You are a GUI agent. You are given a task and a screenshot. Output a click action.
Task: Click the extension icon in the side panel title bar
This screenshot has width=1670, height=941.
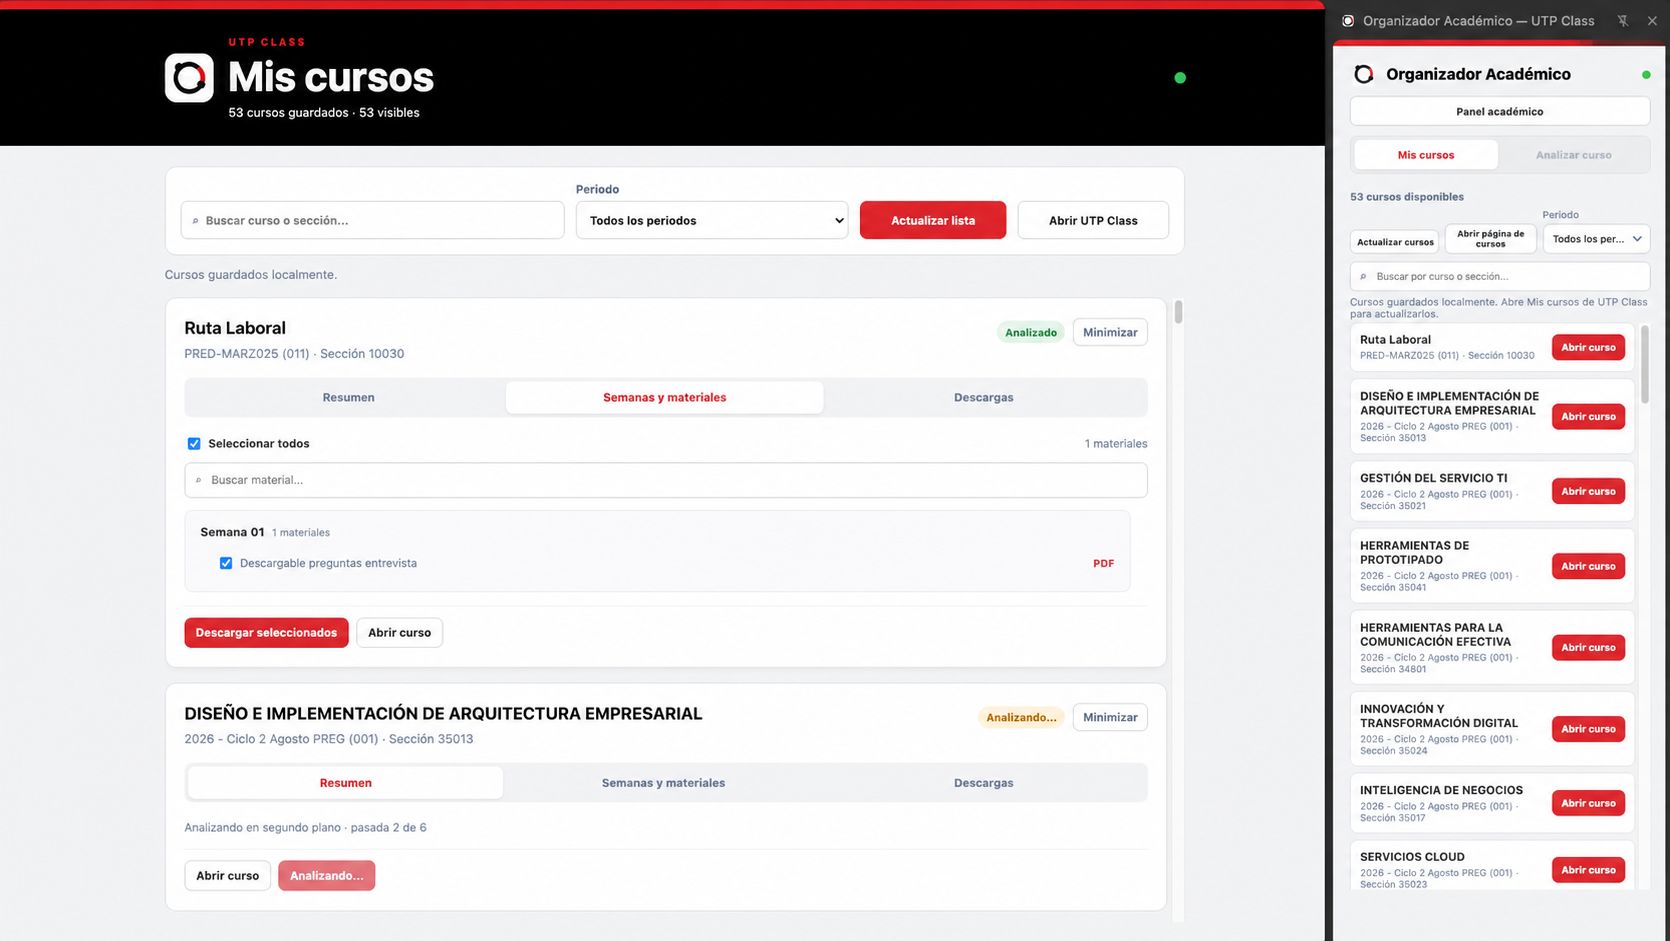click(x=1348, y=21)
